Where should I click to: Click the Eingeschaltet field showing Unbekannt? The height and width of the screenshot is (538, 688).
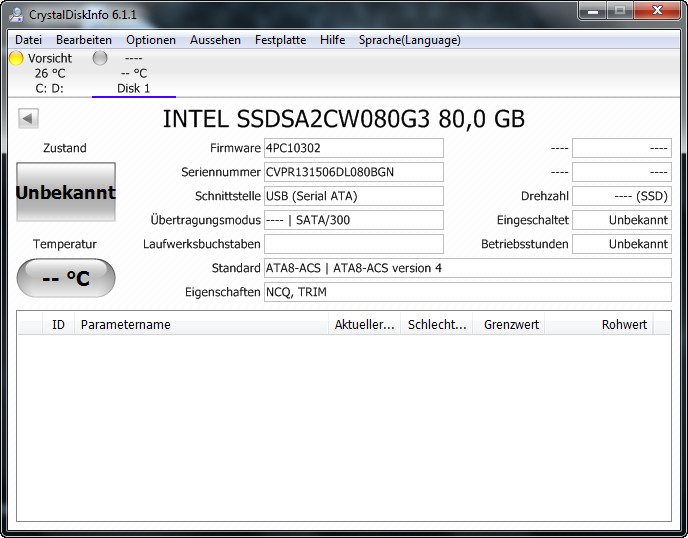[x=622, y=220]
